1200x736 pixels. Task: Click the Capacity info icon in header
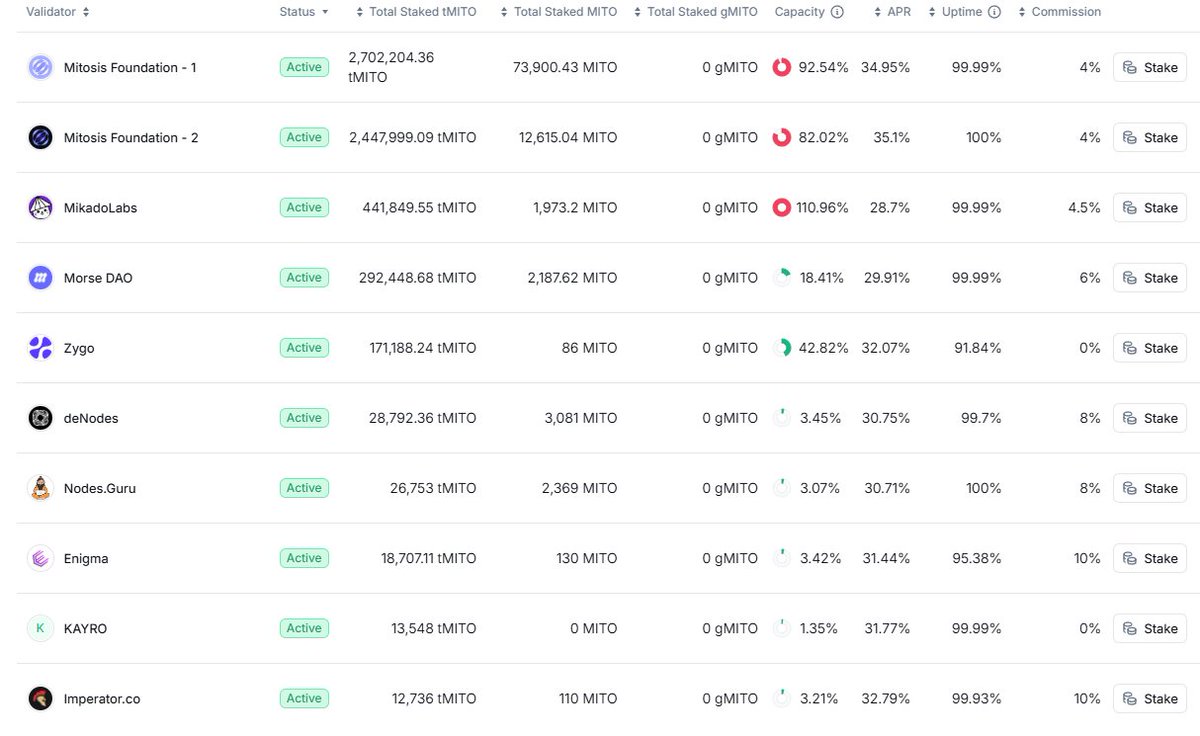click(x=838, y=12)
